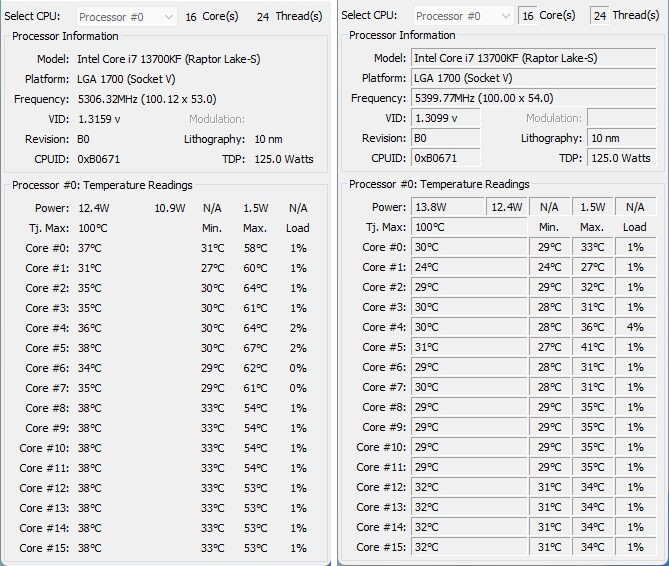This screenshot has height=566, width=669.
Task: Select the right Frequency 5399.77MHz field
Action: click(x=533, y=98)
